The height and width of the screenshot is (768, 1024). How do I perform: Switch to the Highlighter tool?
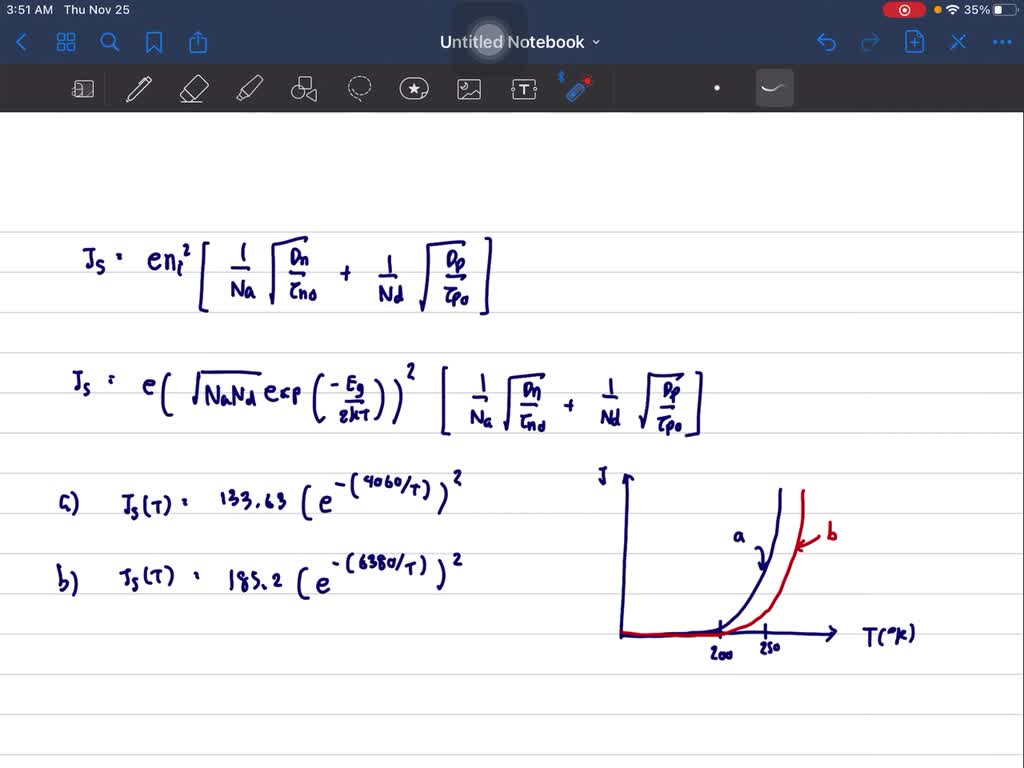[x=249, y=88]
